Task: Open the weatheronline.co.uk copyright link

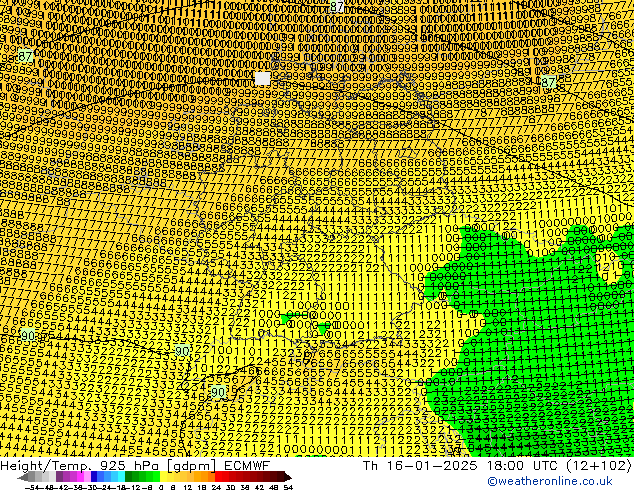Action: tap(550, 481)
